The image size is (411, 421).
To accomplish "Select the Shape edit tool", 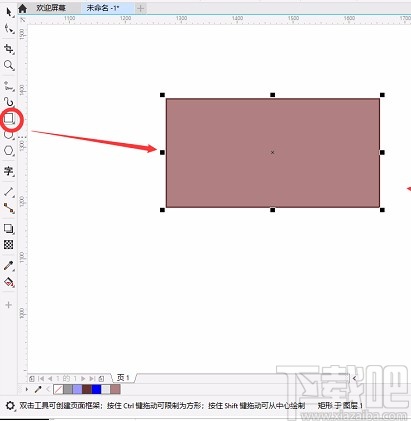I will [x=9, y=29].
